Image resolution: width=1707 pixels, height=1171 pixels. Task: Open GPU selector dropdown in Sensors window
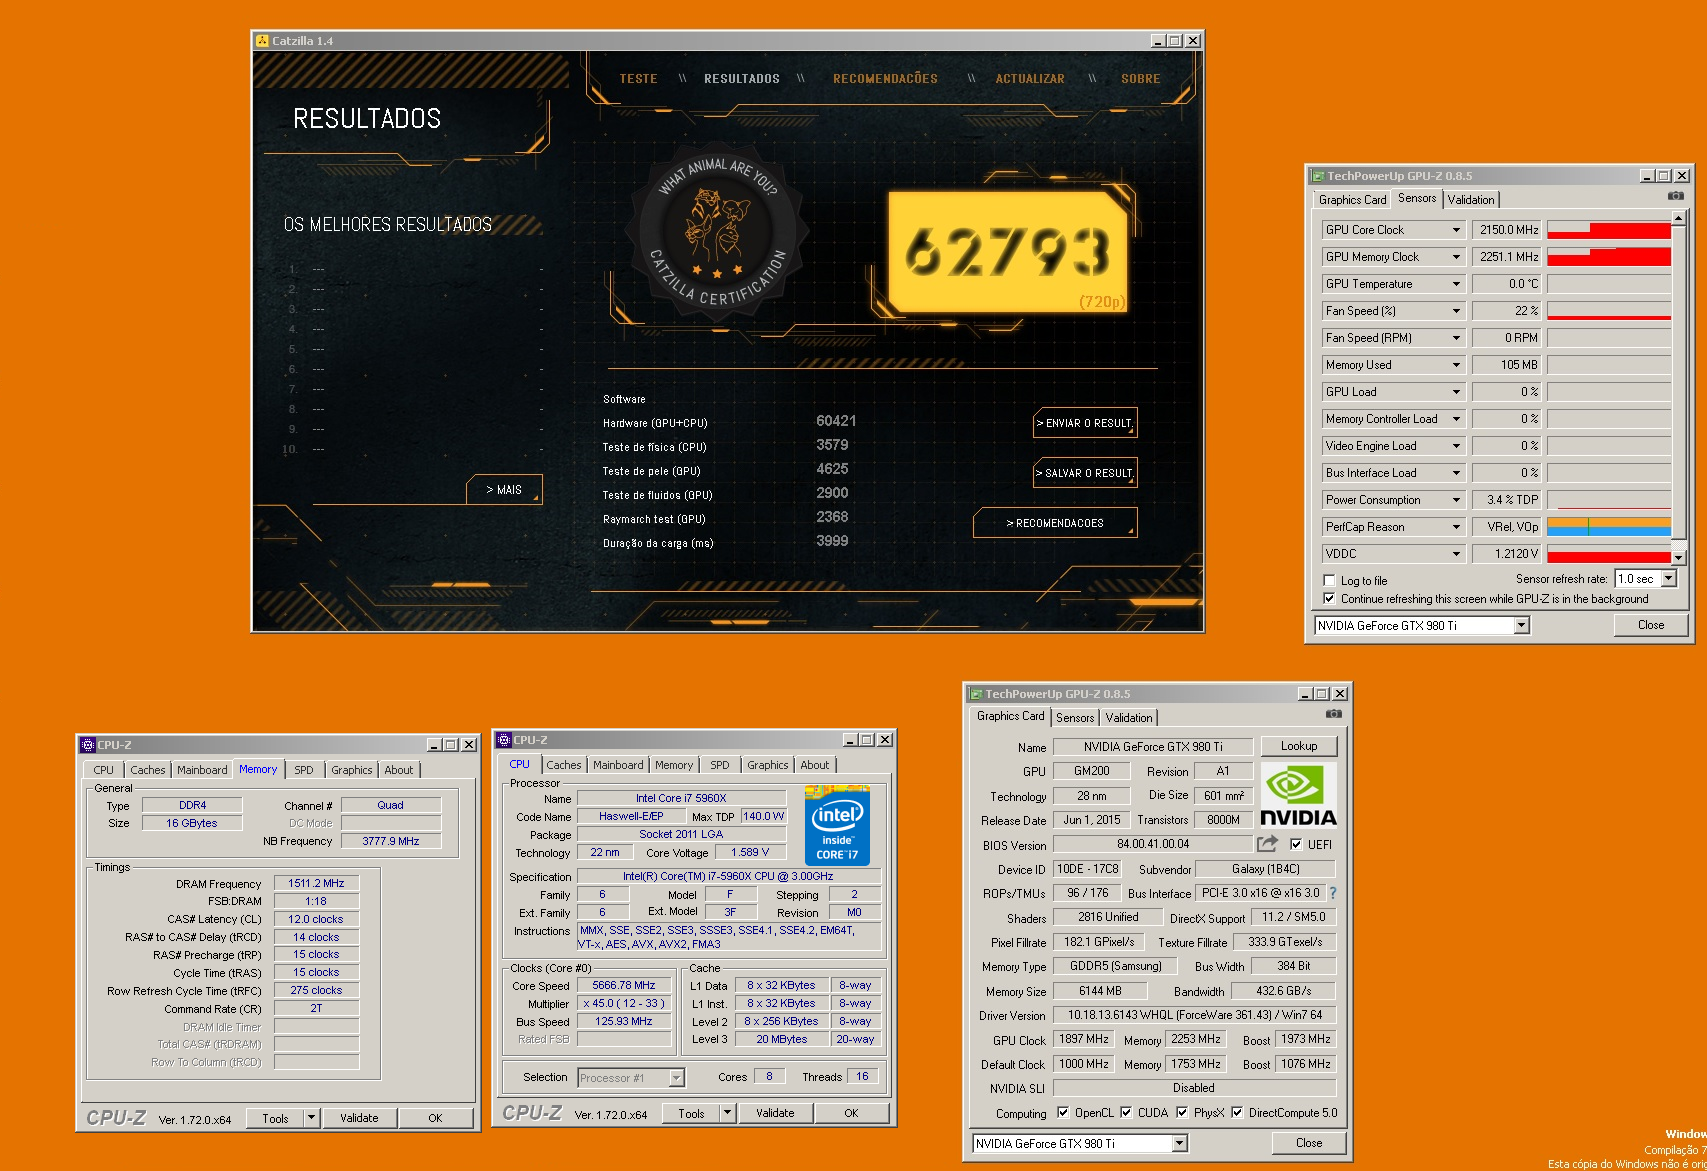1521,626
